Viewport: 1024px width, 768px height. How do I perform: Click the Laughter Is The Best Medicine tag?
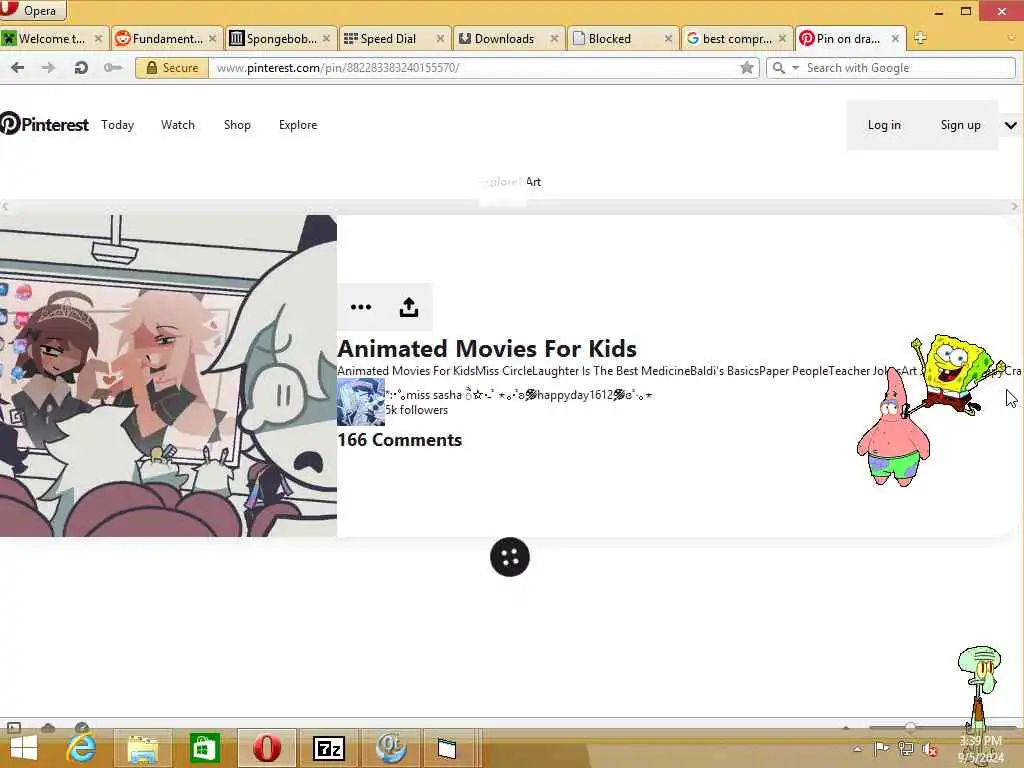pos(611,370)
